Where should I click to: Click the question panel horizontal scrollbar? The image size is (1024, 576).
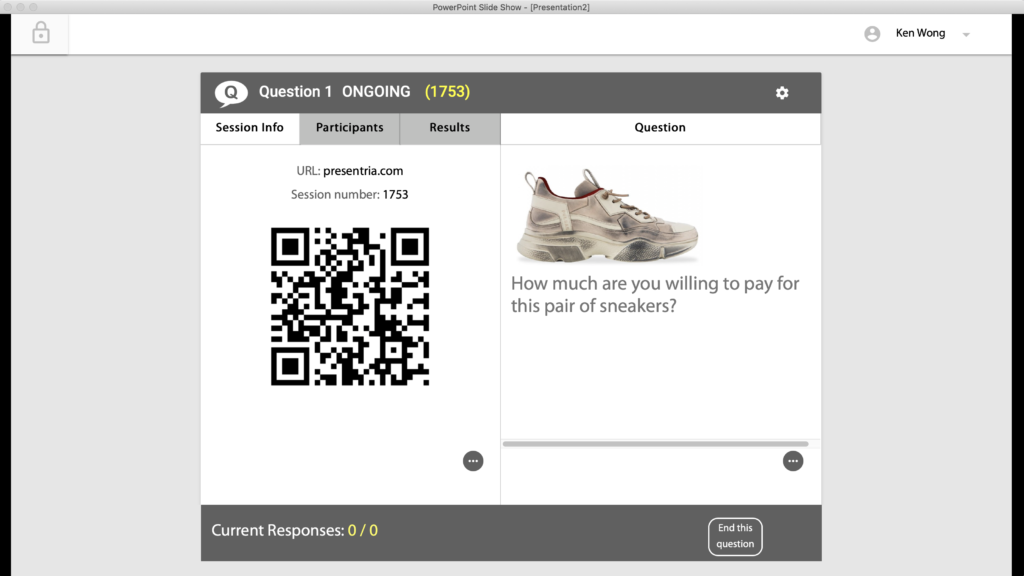(655, 443)
